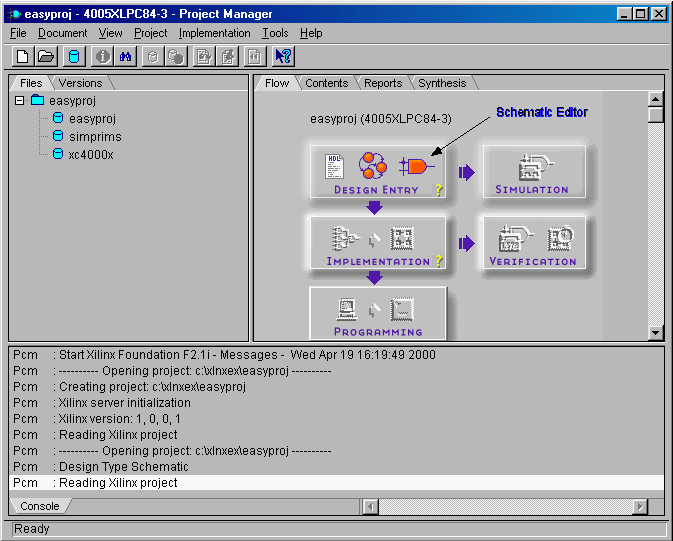The width and height of the screenshot is (673, 541).
Task: Open the HDL Editor document icon
Action: [335, 166]
